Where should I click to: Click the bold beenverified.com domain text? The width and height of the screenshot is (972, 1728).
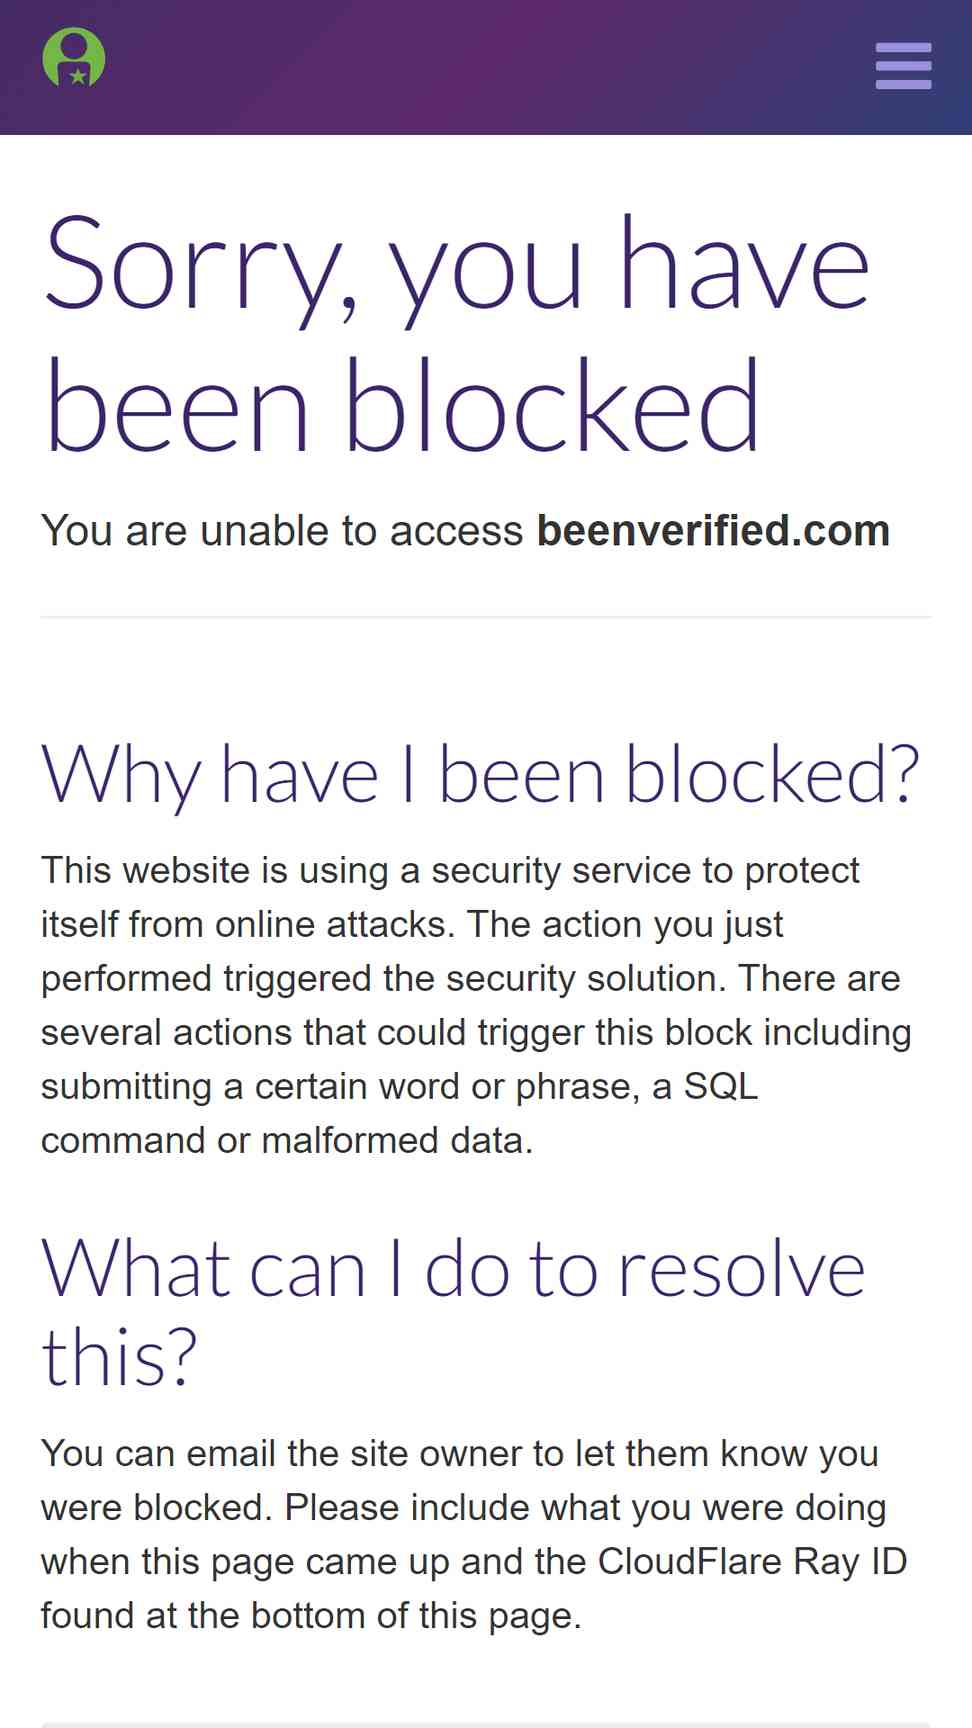(x=713, y=531)
